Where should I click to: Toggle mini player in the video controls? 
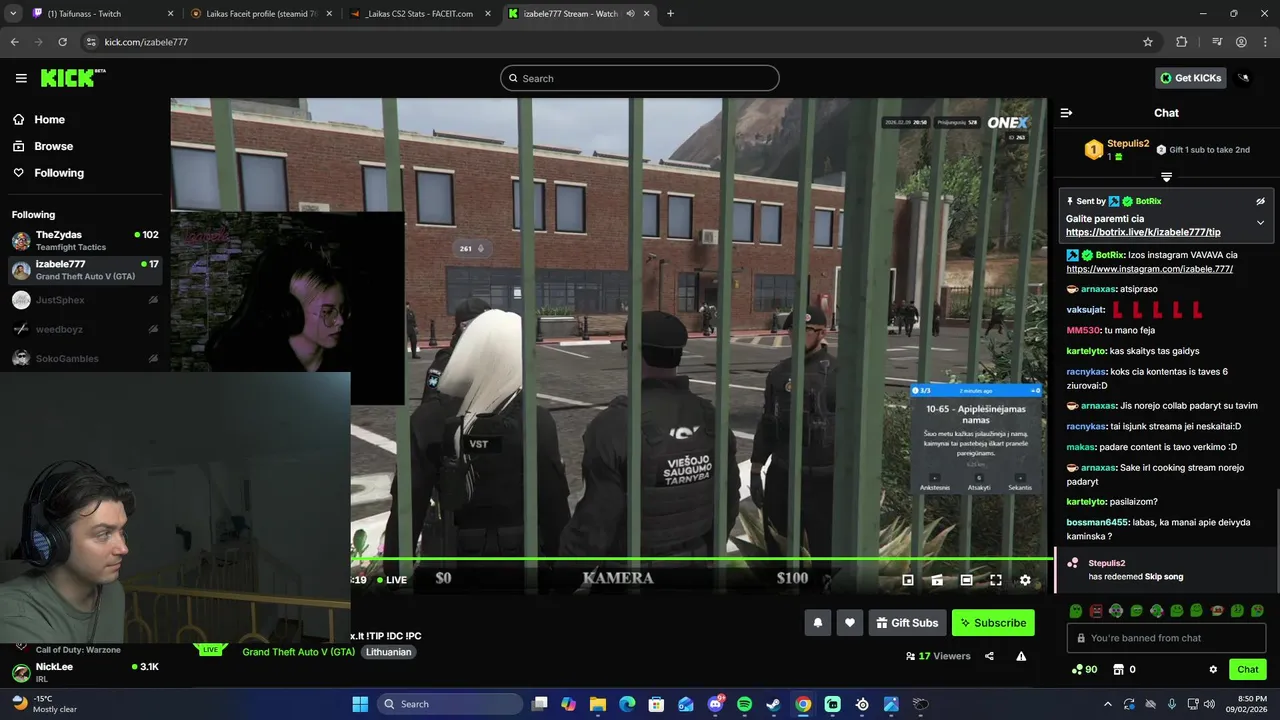[x=908, y=579]
